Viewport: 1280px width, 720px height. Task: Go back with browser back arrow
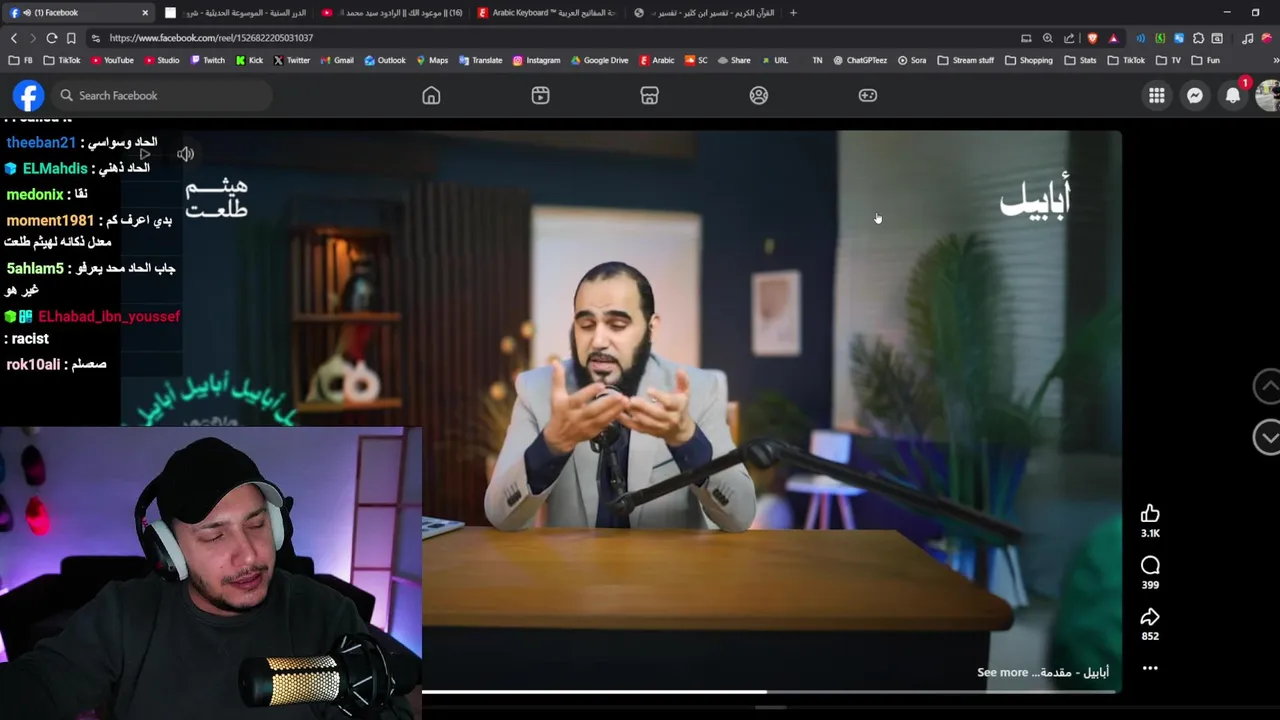click(x=14, y=38)
